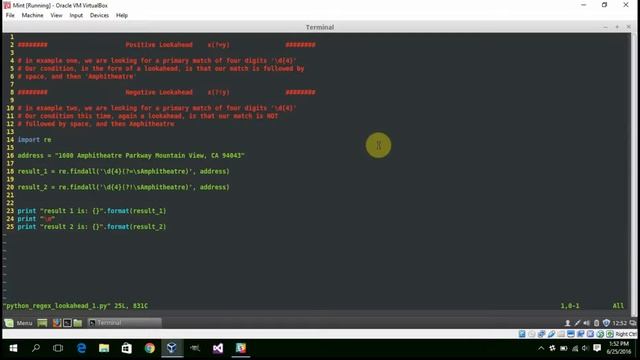This screenshot has width=640, height=360.
Task: Open the VirtualBox File menu
Action: point(10,15)
